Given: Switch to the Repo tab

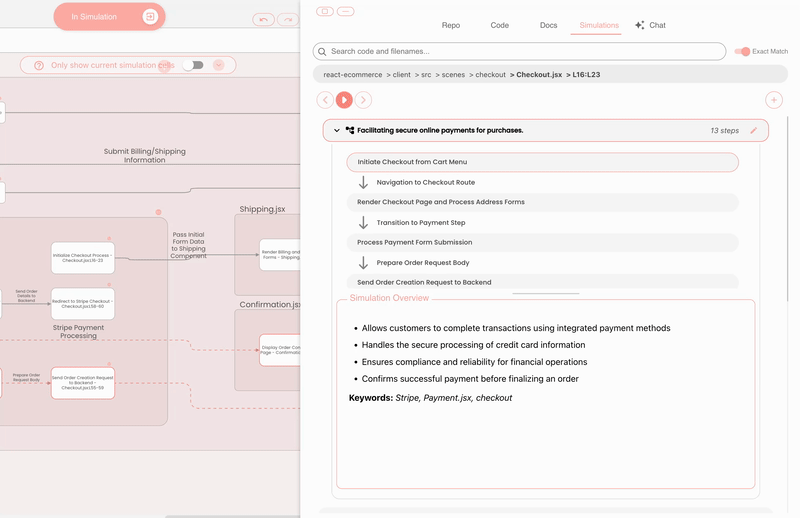Looking at the screenshot, I should pyautogui.click(x=451, y=25).
